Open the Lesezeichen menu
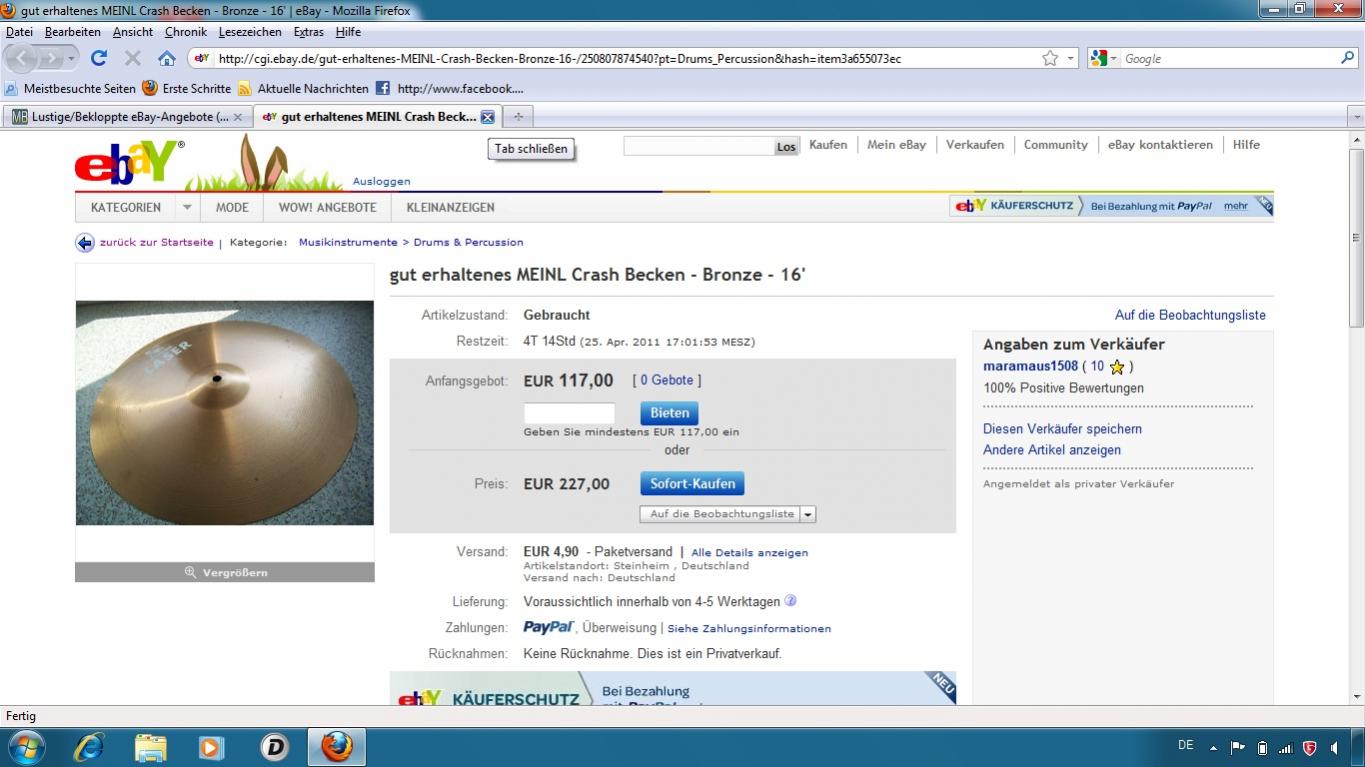 click(x=250, y=32)
